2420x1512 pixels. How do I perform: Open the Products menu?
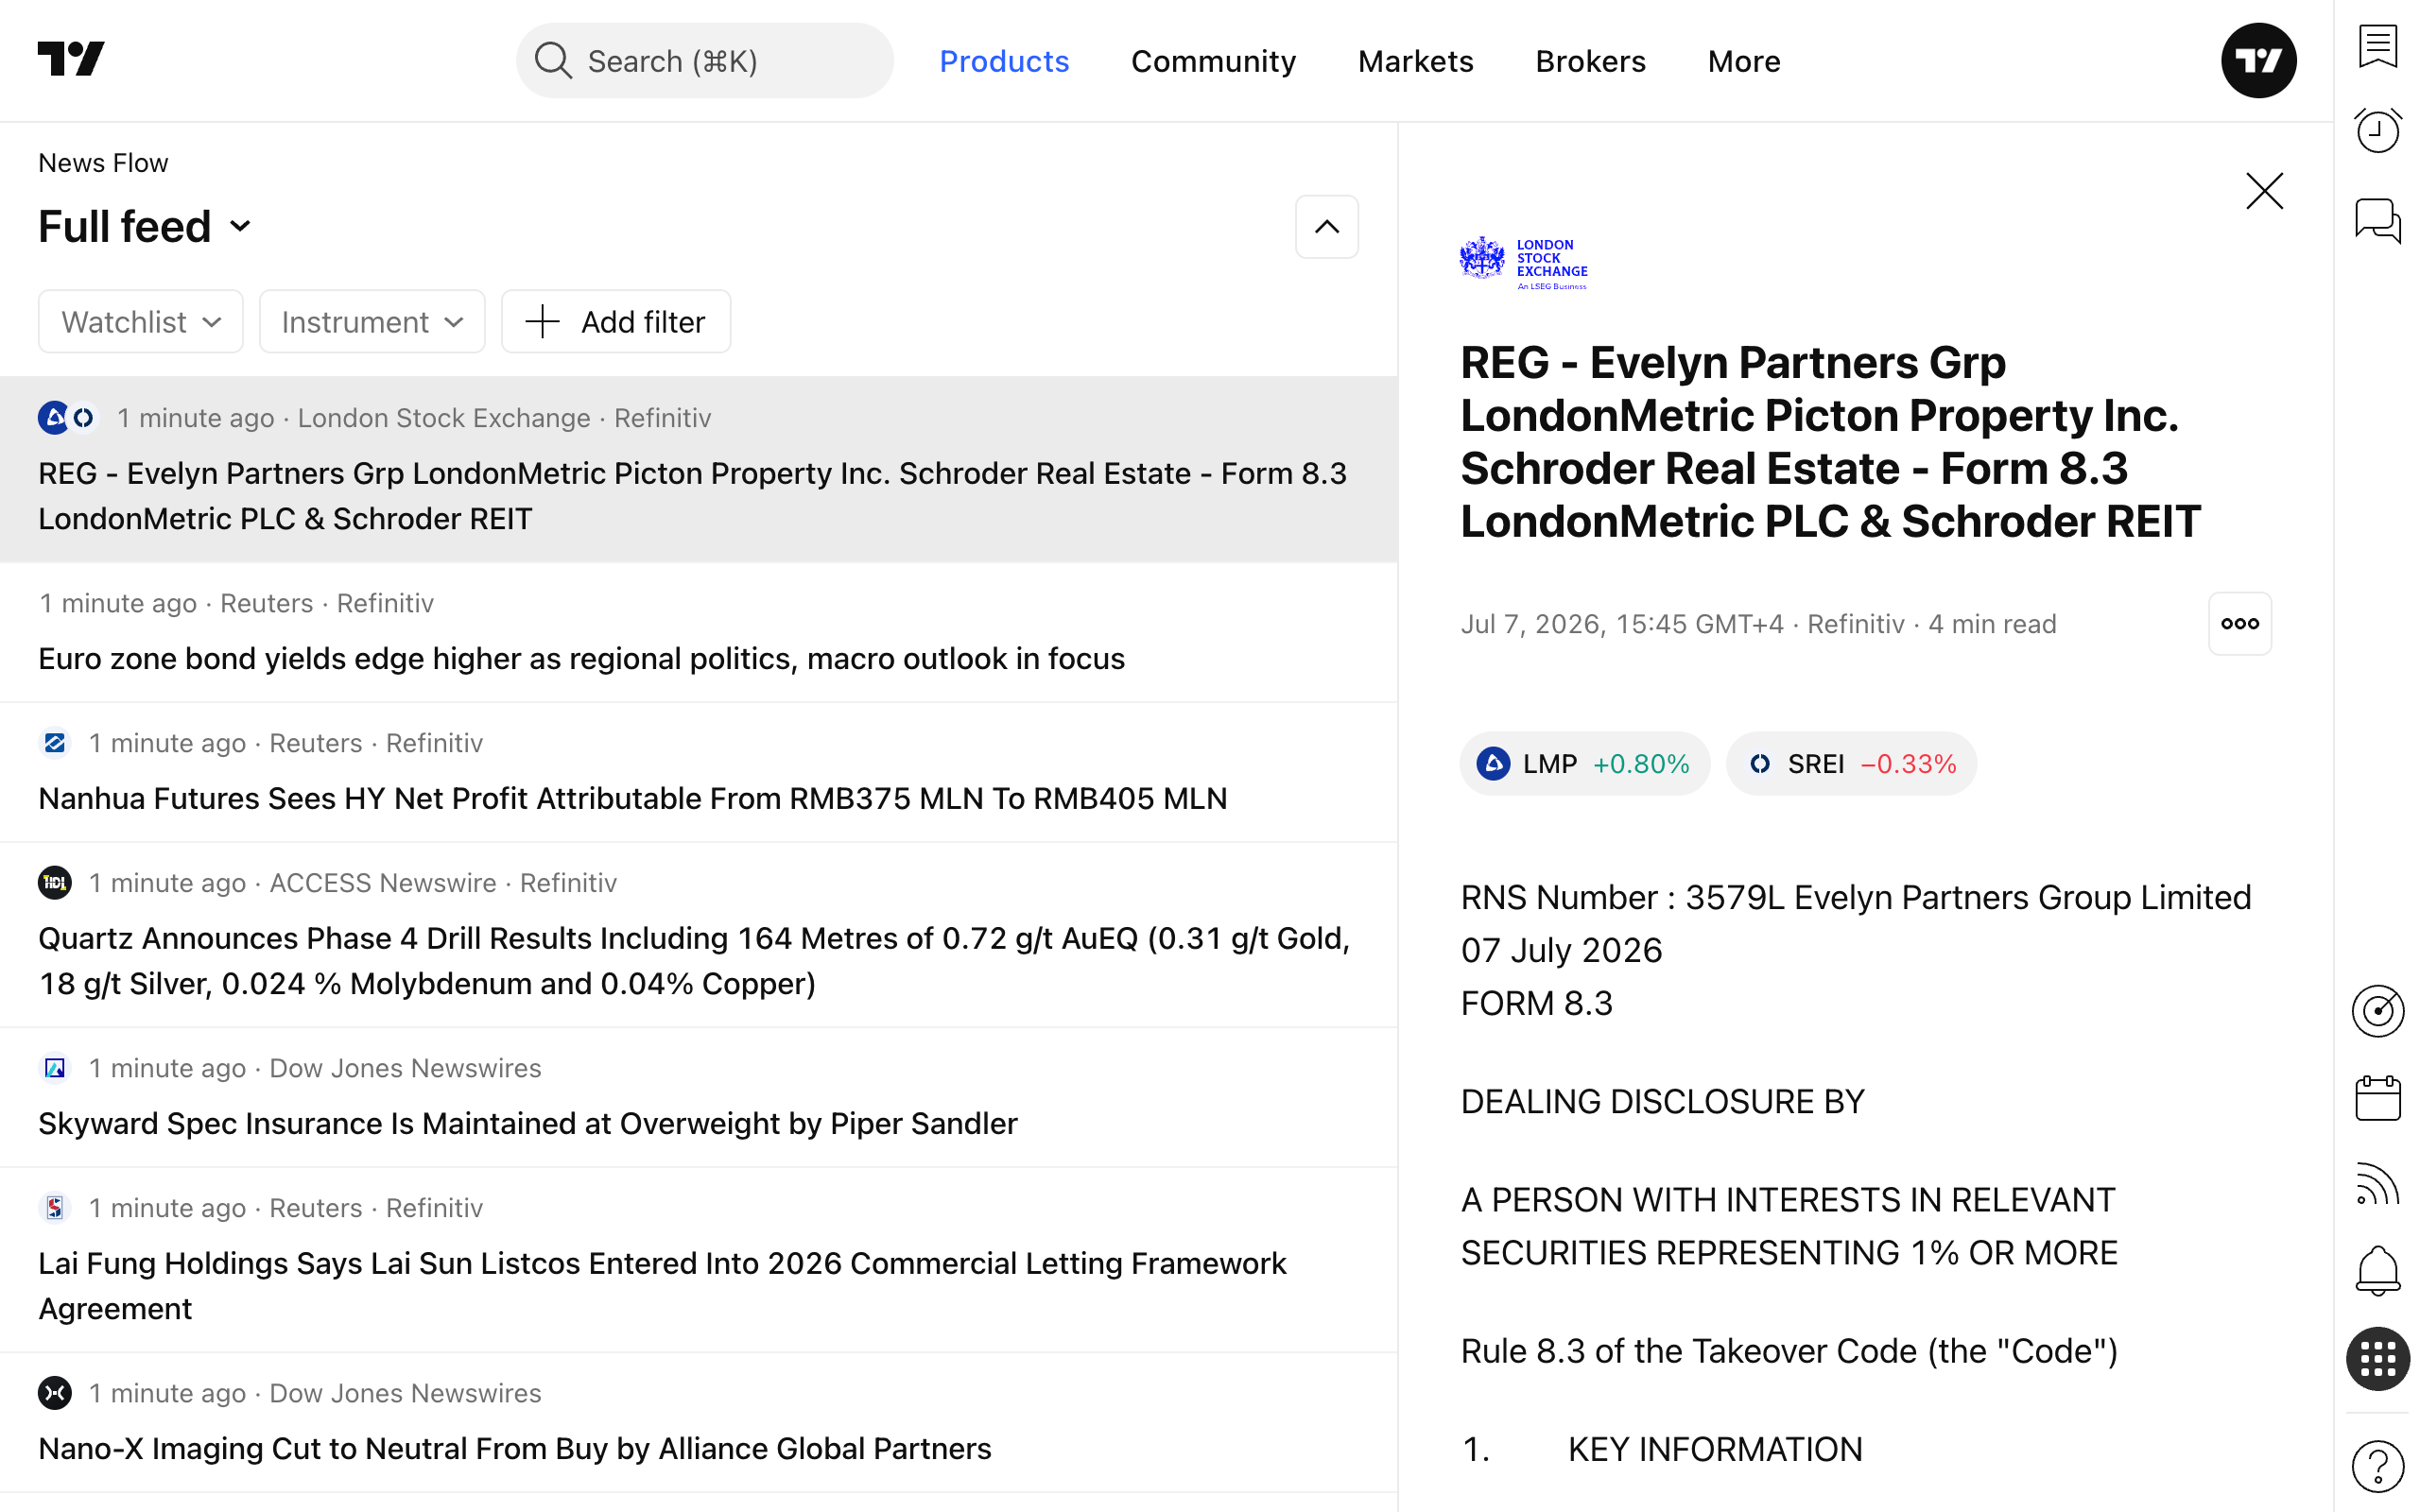point(1004,61)
